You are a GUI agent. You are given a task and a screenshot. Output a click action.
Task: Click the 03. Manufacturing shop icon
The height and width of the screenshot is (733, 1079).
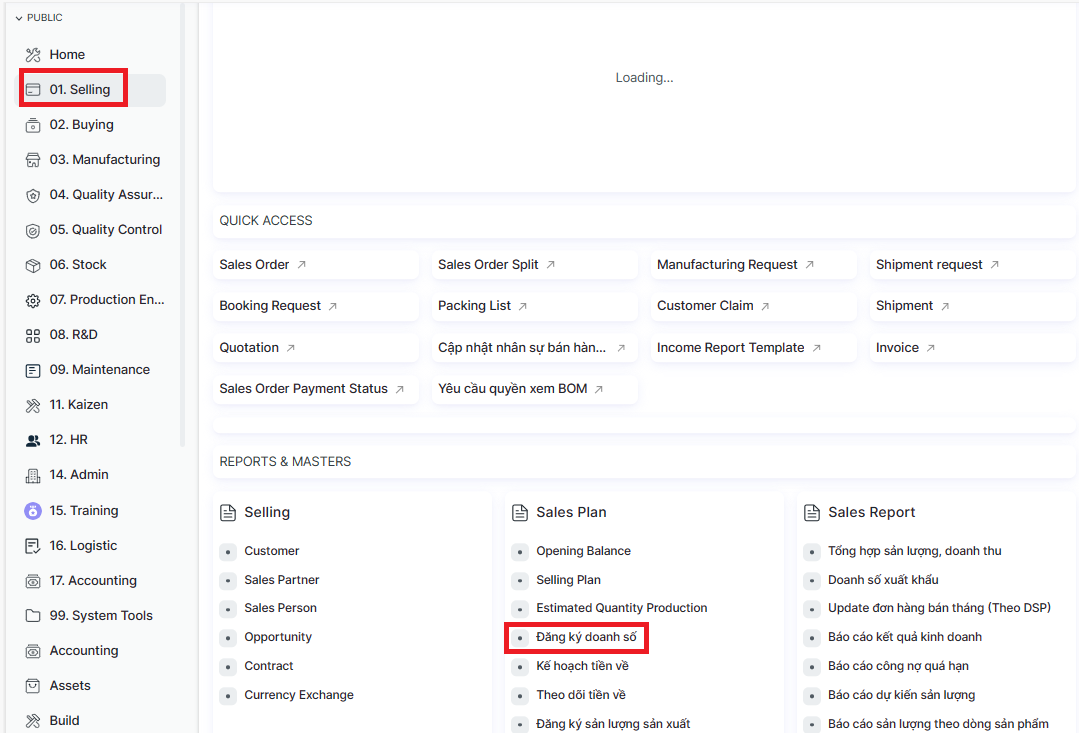tap(33, 160)
